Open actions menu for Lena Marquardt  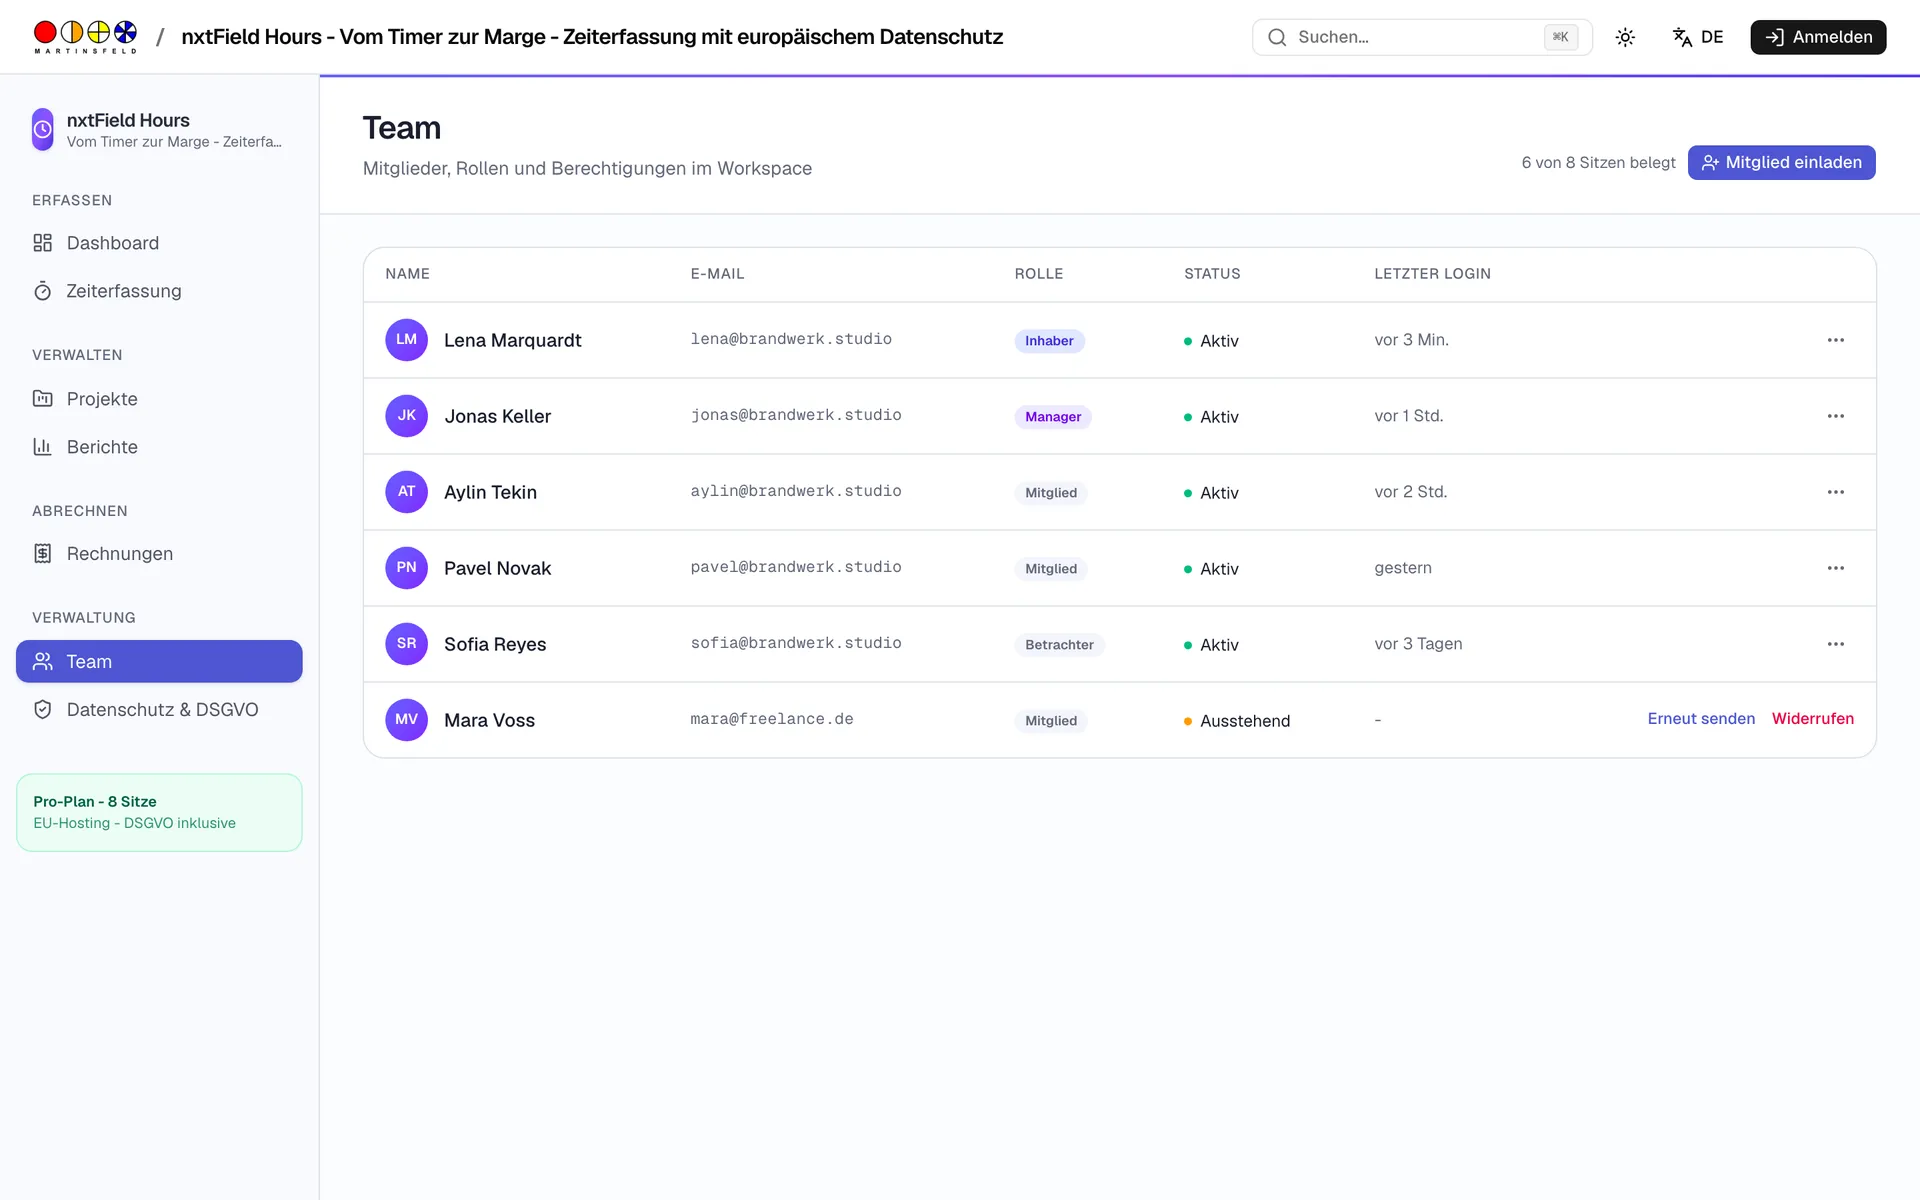(x=1836, y=340)
